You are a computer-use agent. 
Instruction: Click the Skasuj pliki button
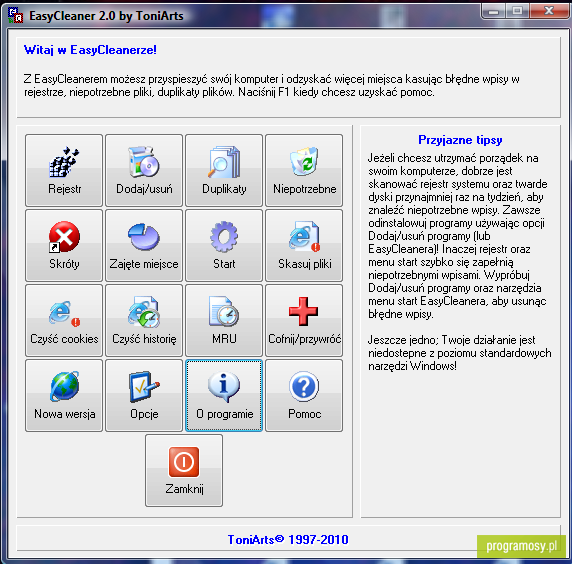pos(304,245)
